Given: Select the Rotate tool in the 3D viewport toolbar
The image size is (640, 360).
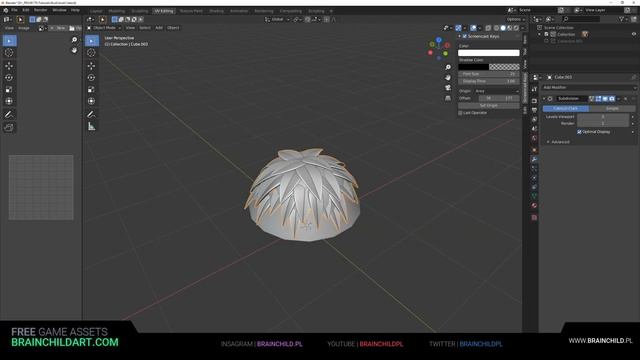Looking at the screenshot, I should tap(91, 78).
